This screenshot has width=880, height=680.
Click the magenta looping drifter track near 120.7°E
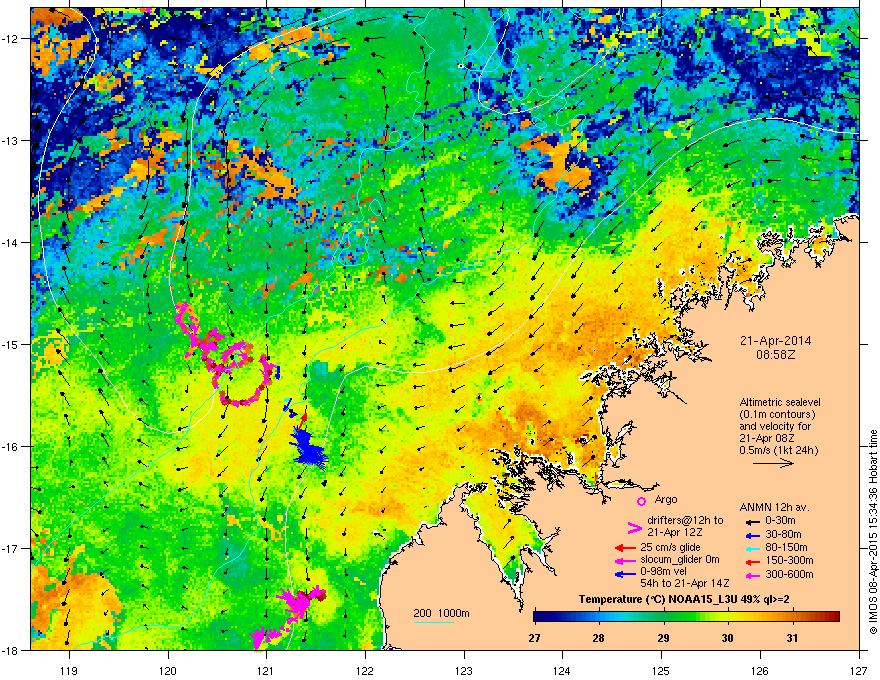pyautogui.click(x=226, y=356)
